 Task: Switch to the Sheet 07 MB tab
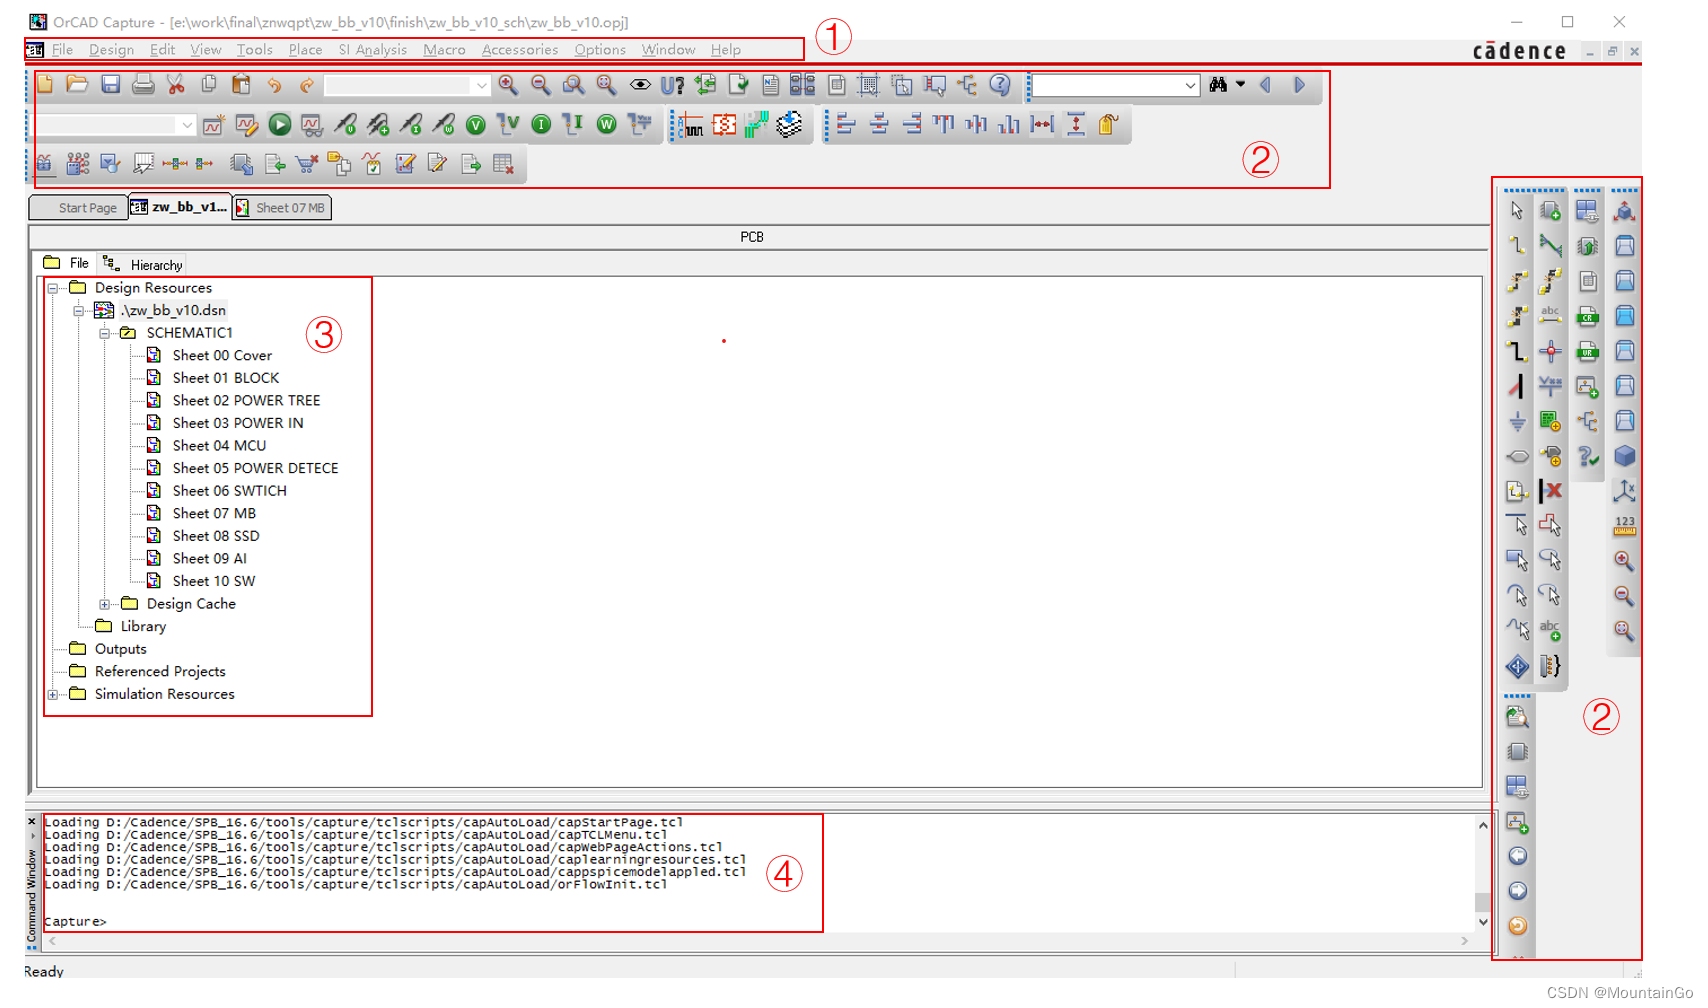[281, 208]
